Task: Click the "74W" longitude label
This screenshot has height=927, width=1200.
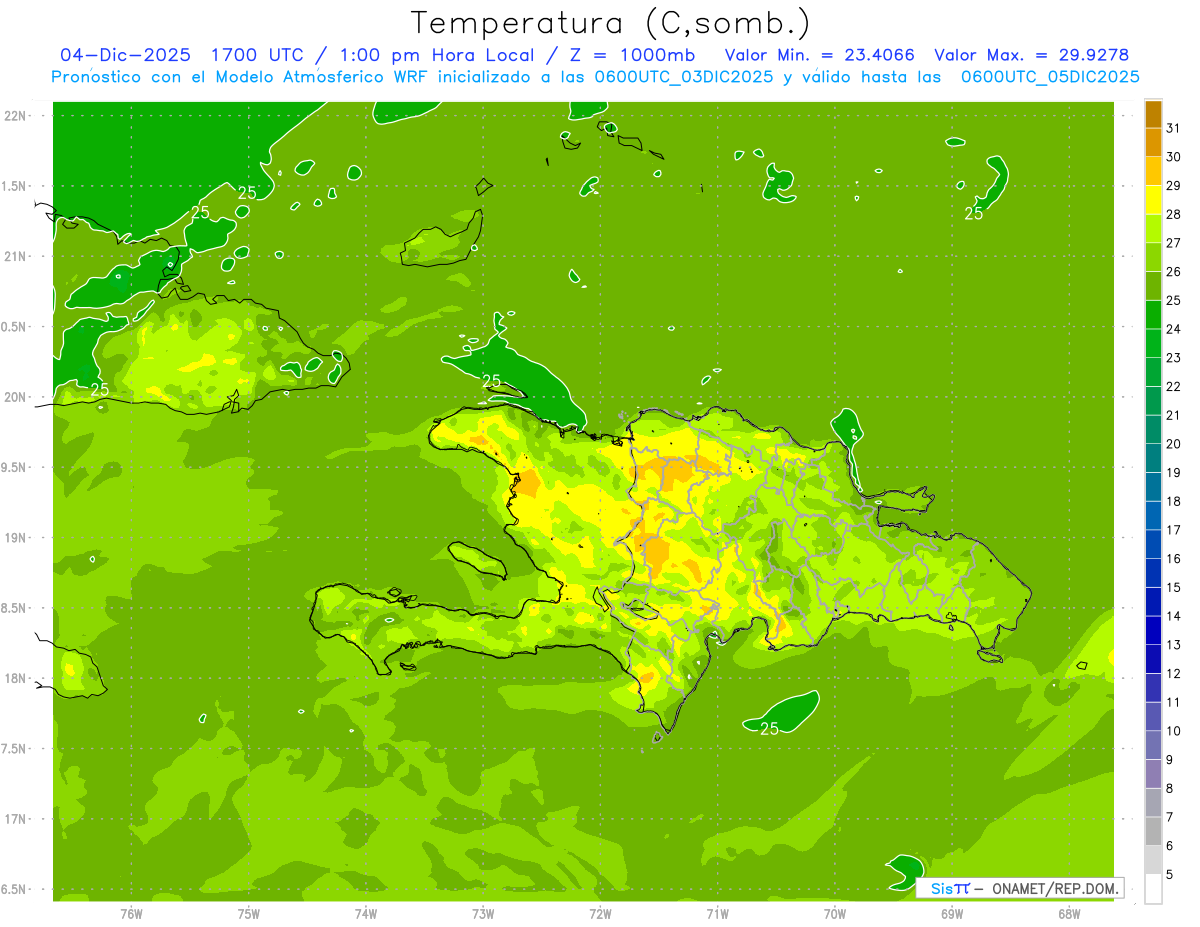Action: click(366, 913)
